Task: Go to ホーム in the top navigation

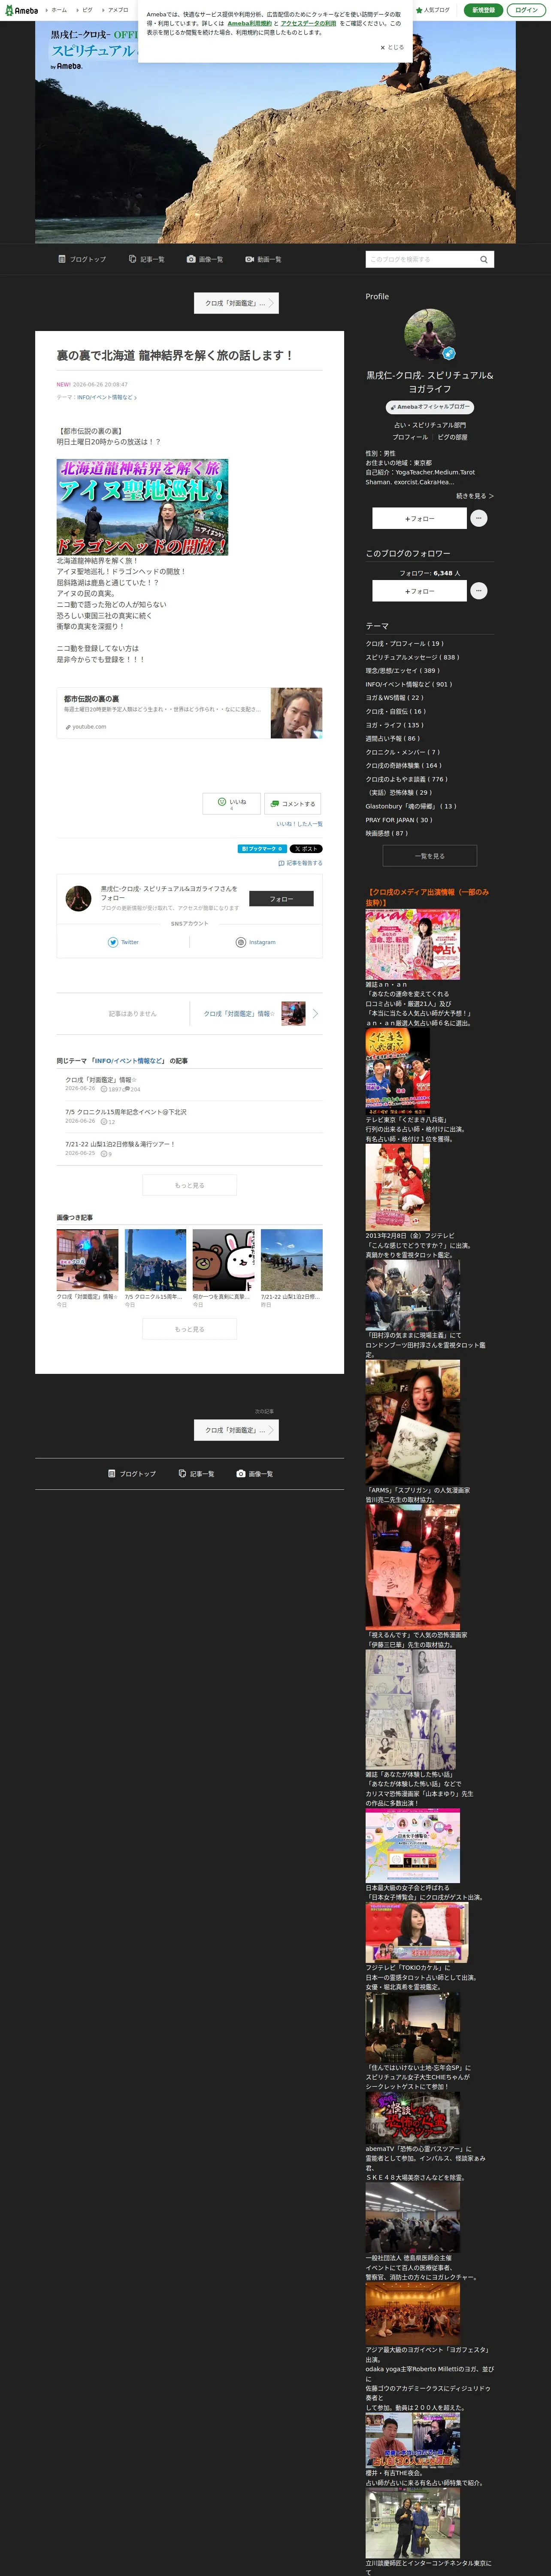Action: pos(59,10)
